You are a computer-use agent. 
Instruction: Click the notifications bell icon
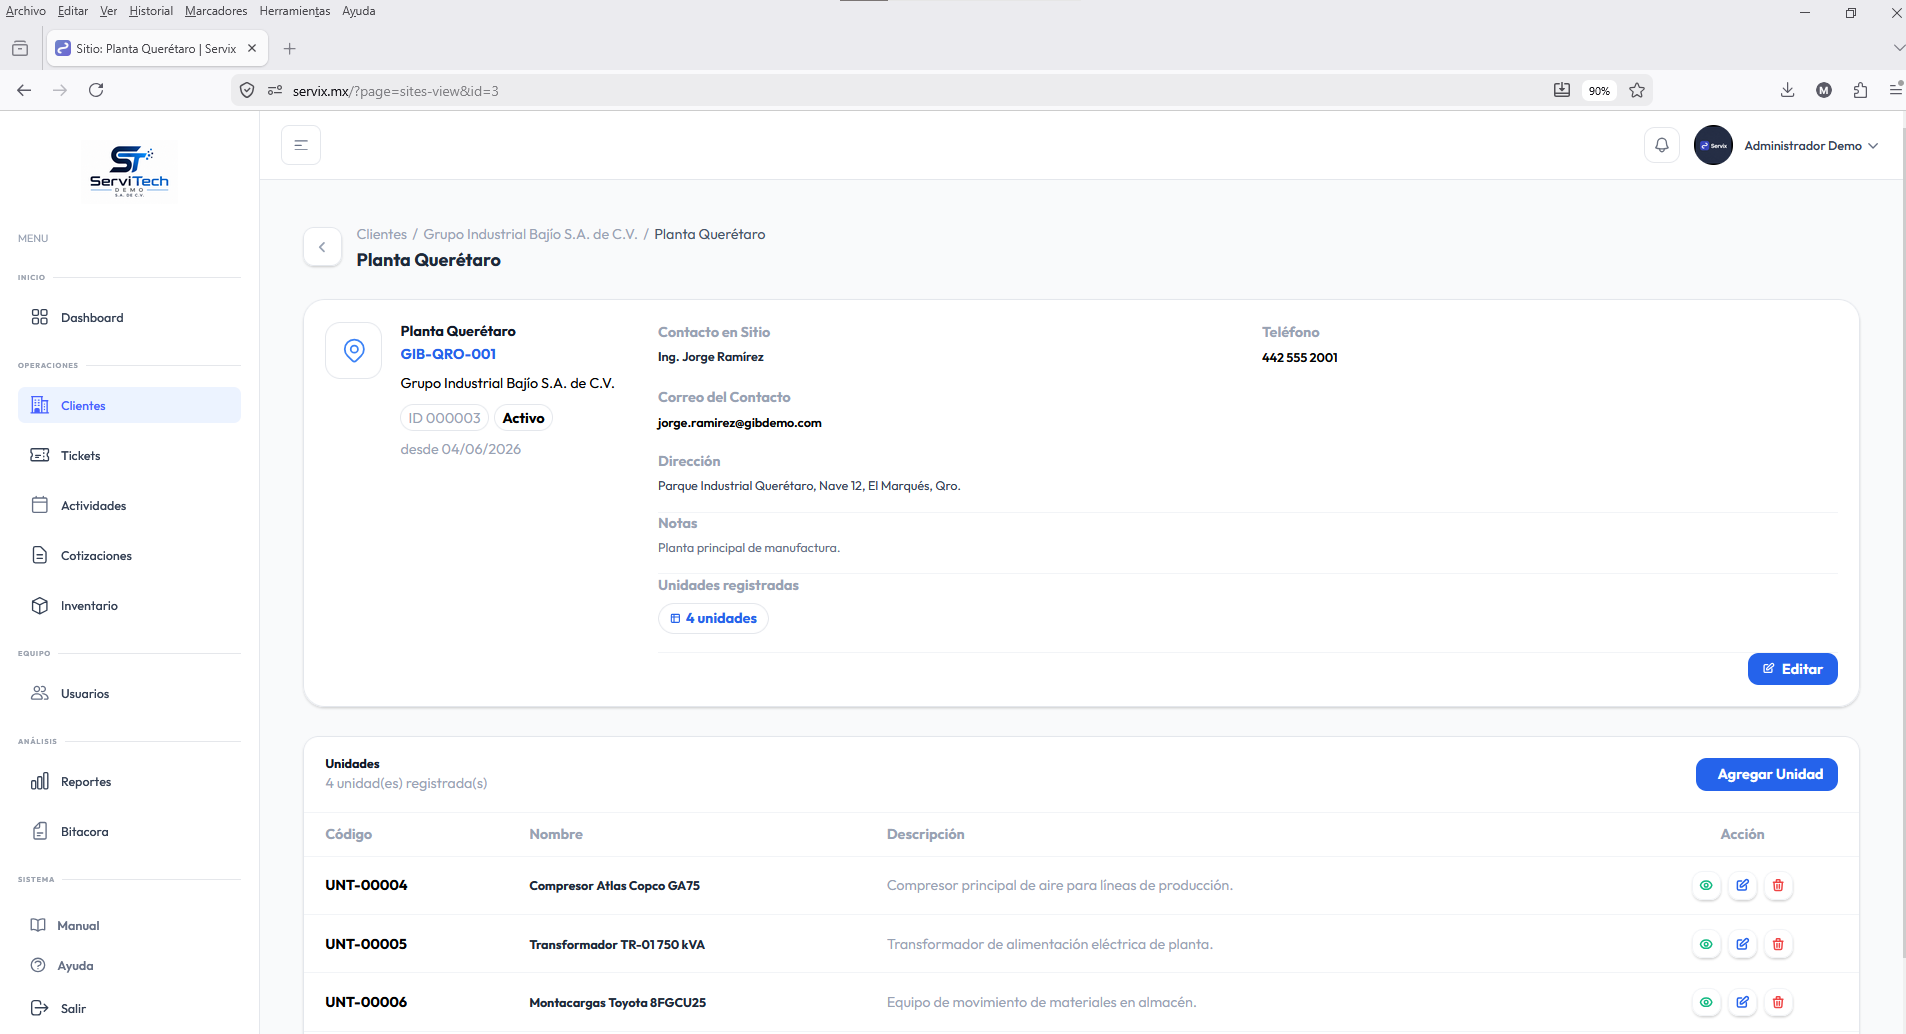[x=1662, y=145]
